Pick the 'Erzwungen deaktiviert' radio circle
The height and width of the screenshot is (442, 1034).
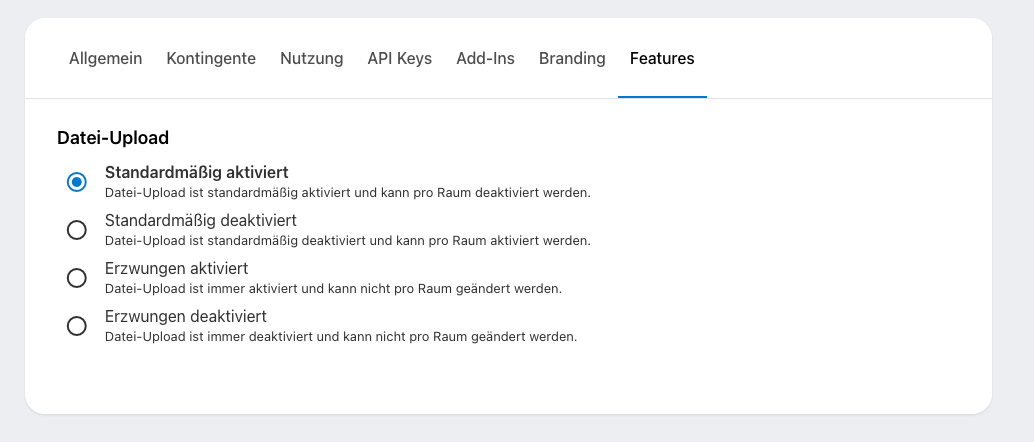(x=76, y=326)
